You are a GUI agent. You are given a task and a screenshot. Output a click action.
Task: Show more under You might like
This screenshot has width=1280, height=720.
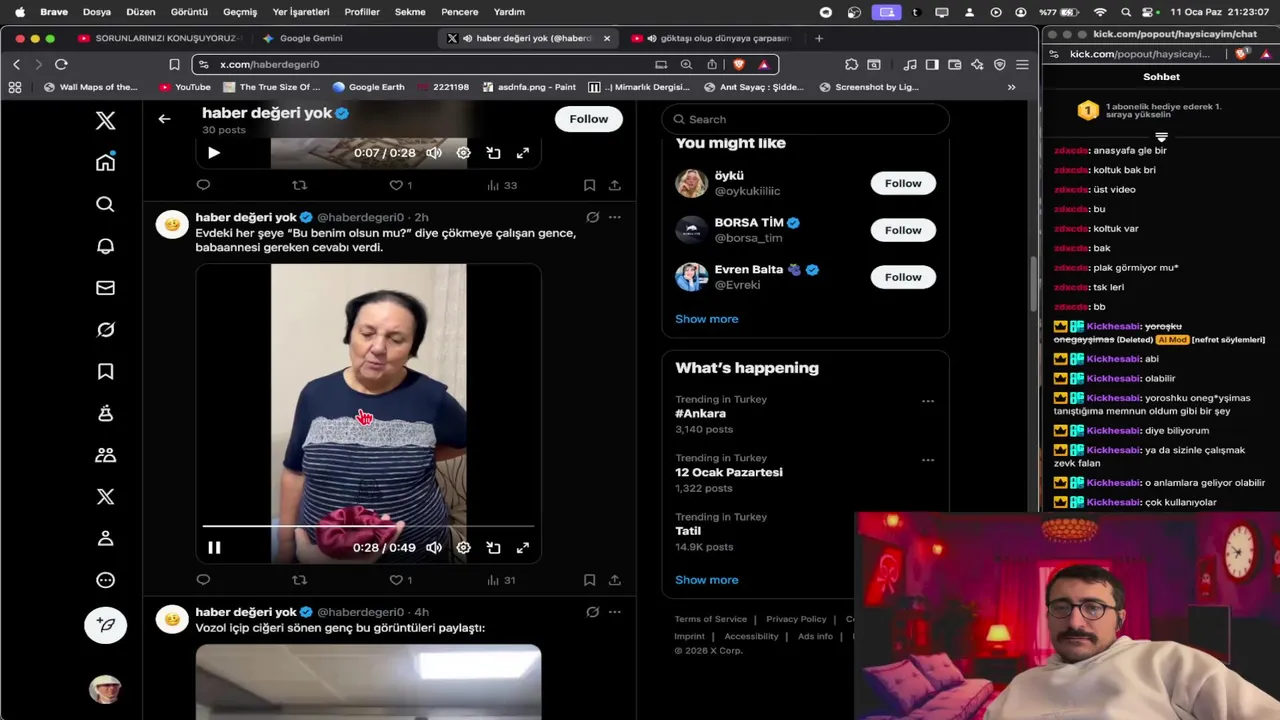[706, 319]
